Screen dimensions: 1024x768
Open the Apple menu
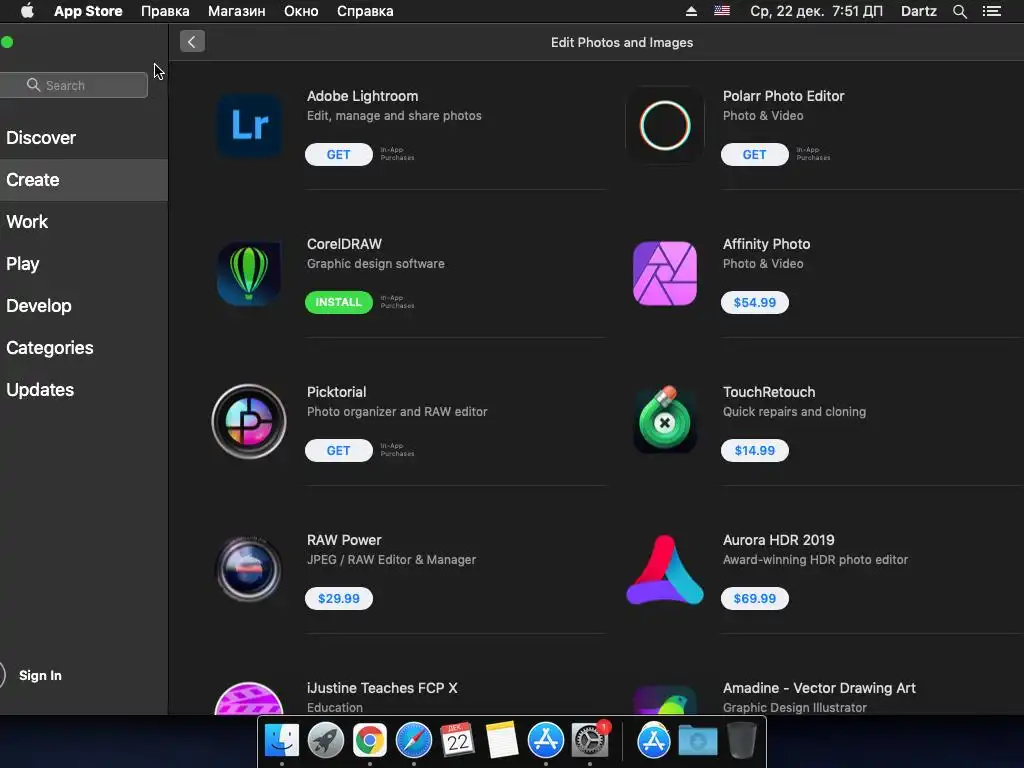click(x=27, y=10)
